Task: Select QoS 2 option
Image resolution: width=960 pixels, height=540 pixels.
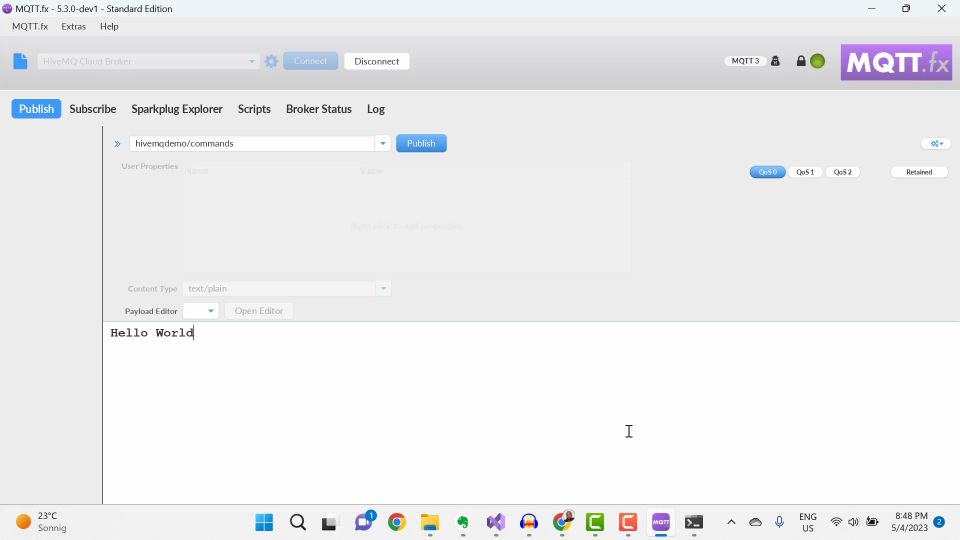Action: point(842,172)
